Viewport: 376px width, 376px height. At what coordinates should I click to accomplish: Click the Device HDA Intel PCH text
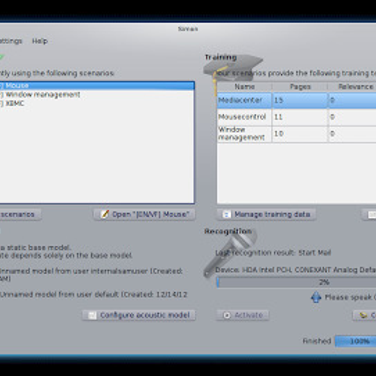[x=296, y=270]
